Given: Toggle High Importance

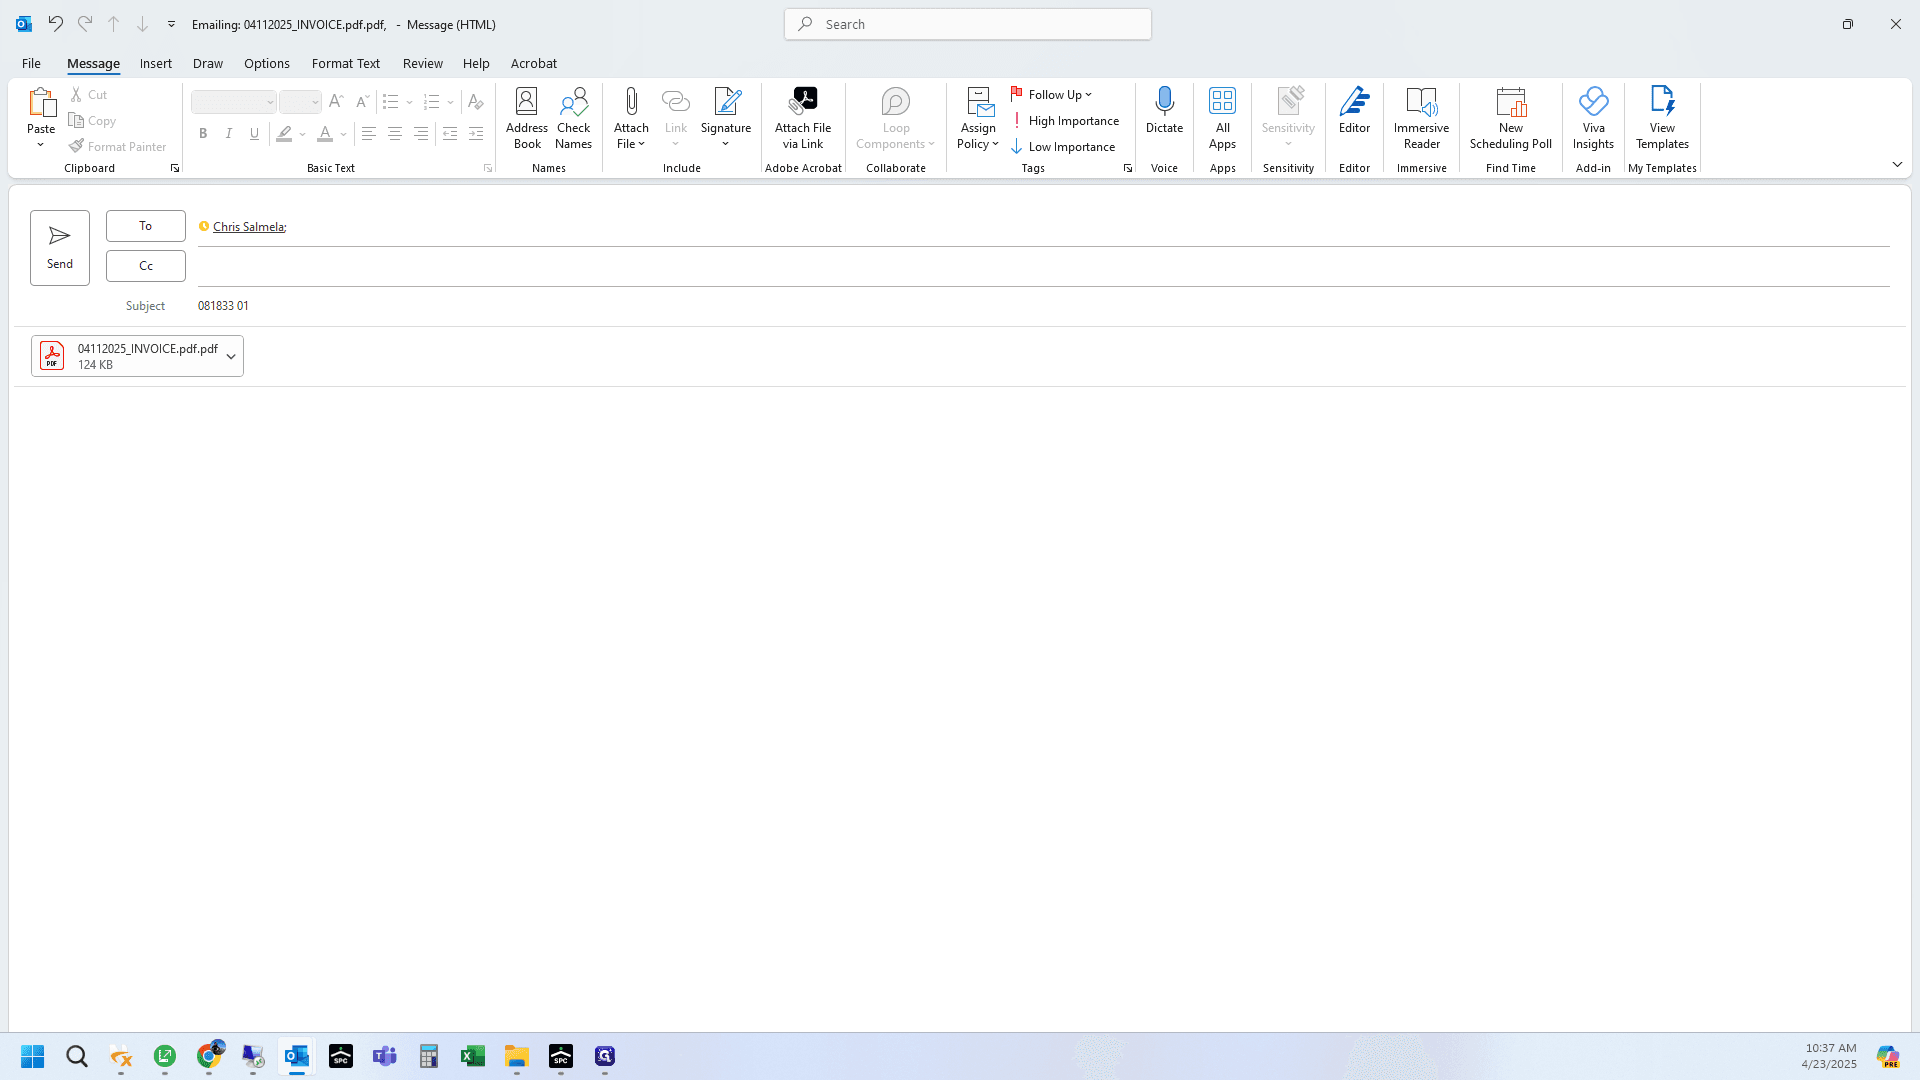Looking at the screenshot, I should [x=1065, y=120].
